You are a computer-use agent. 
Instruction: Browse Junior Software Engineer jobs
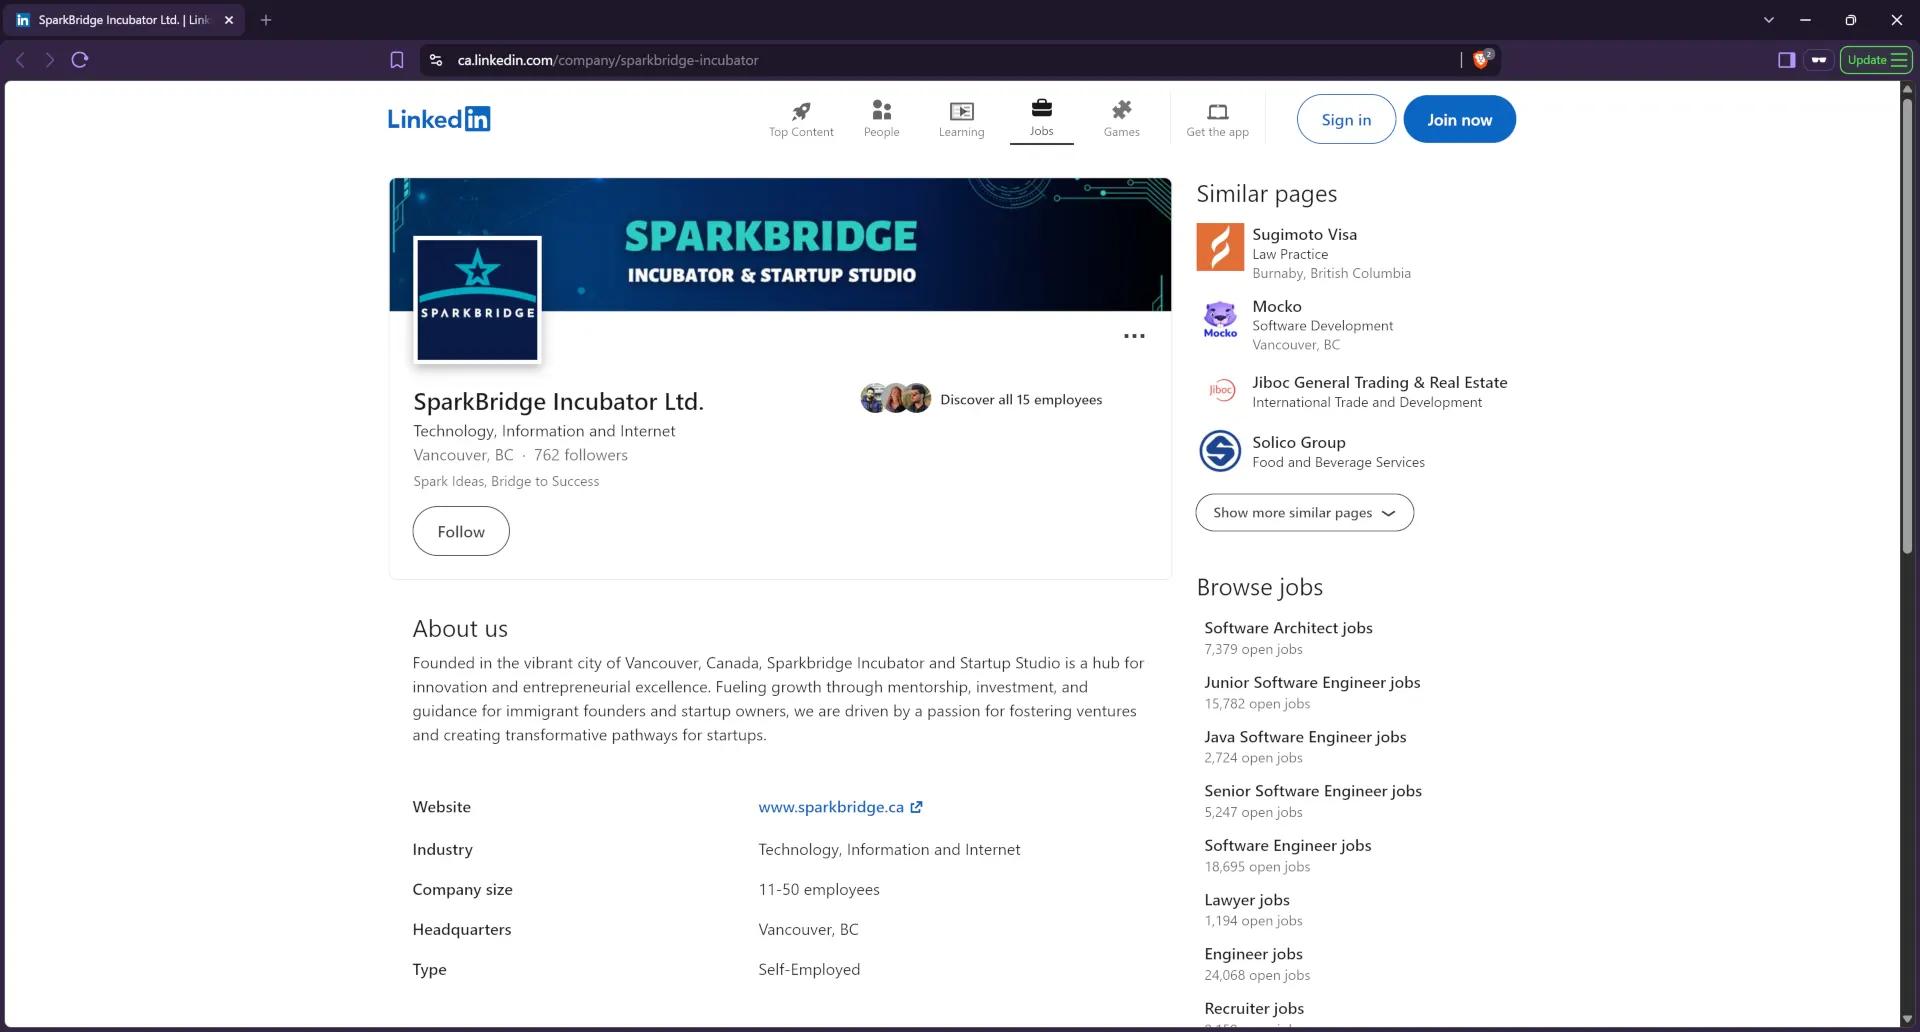(x=1312, y=682)
